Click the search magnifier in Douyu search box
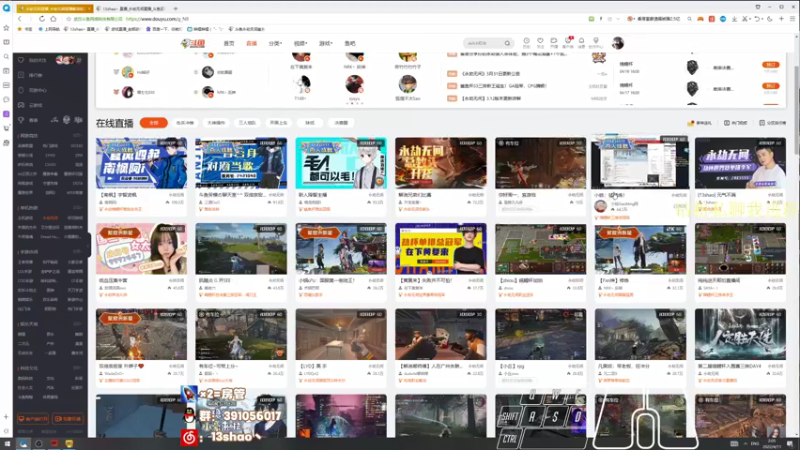 [507, 43]
